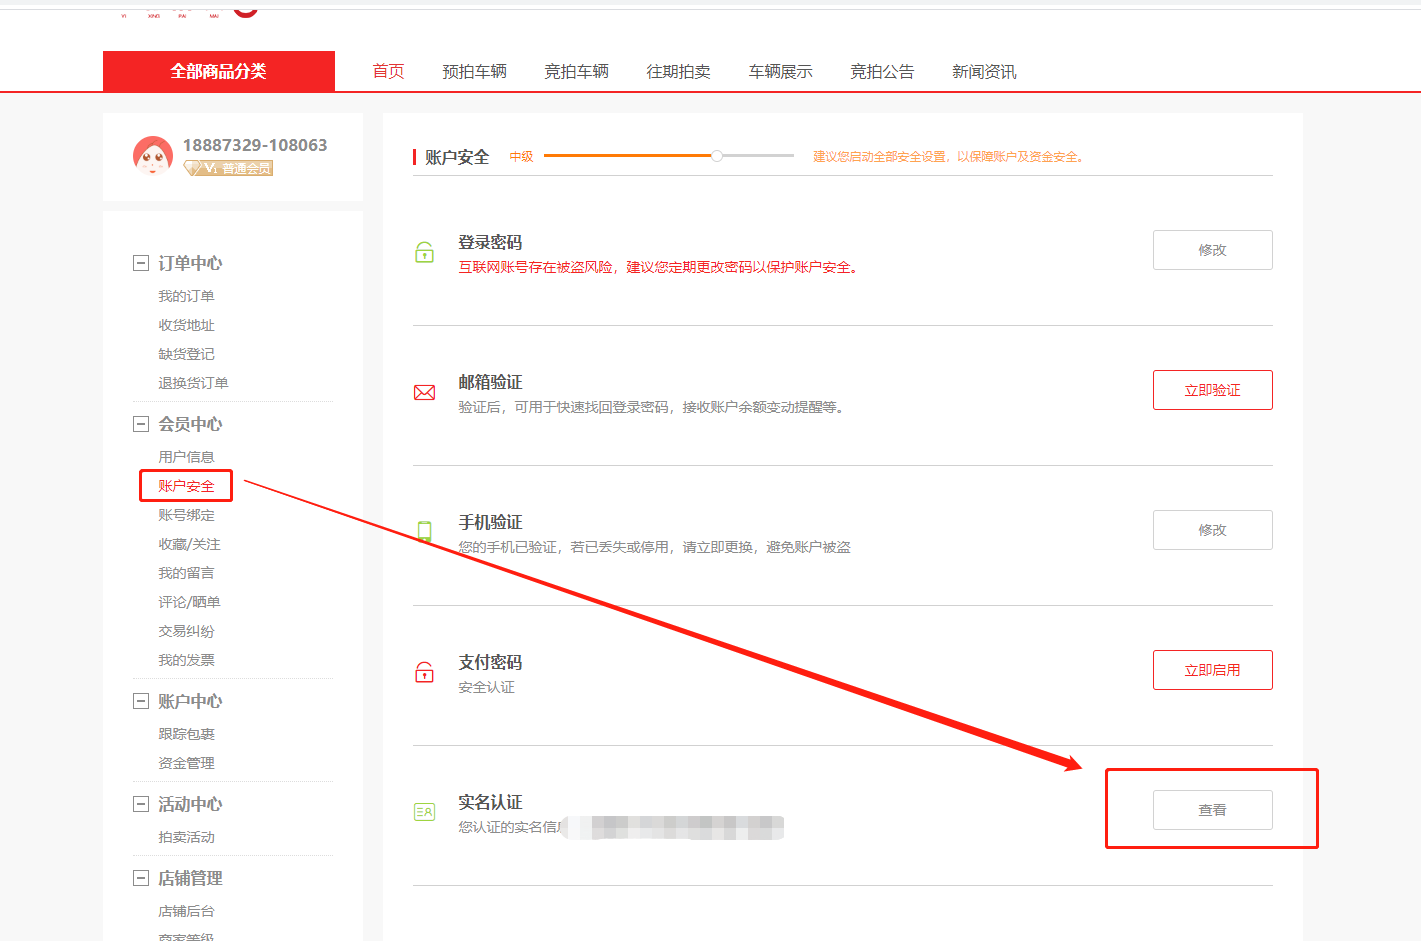
Task: Click 查看 button for real-name authentication
Action: [1212, 810]
